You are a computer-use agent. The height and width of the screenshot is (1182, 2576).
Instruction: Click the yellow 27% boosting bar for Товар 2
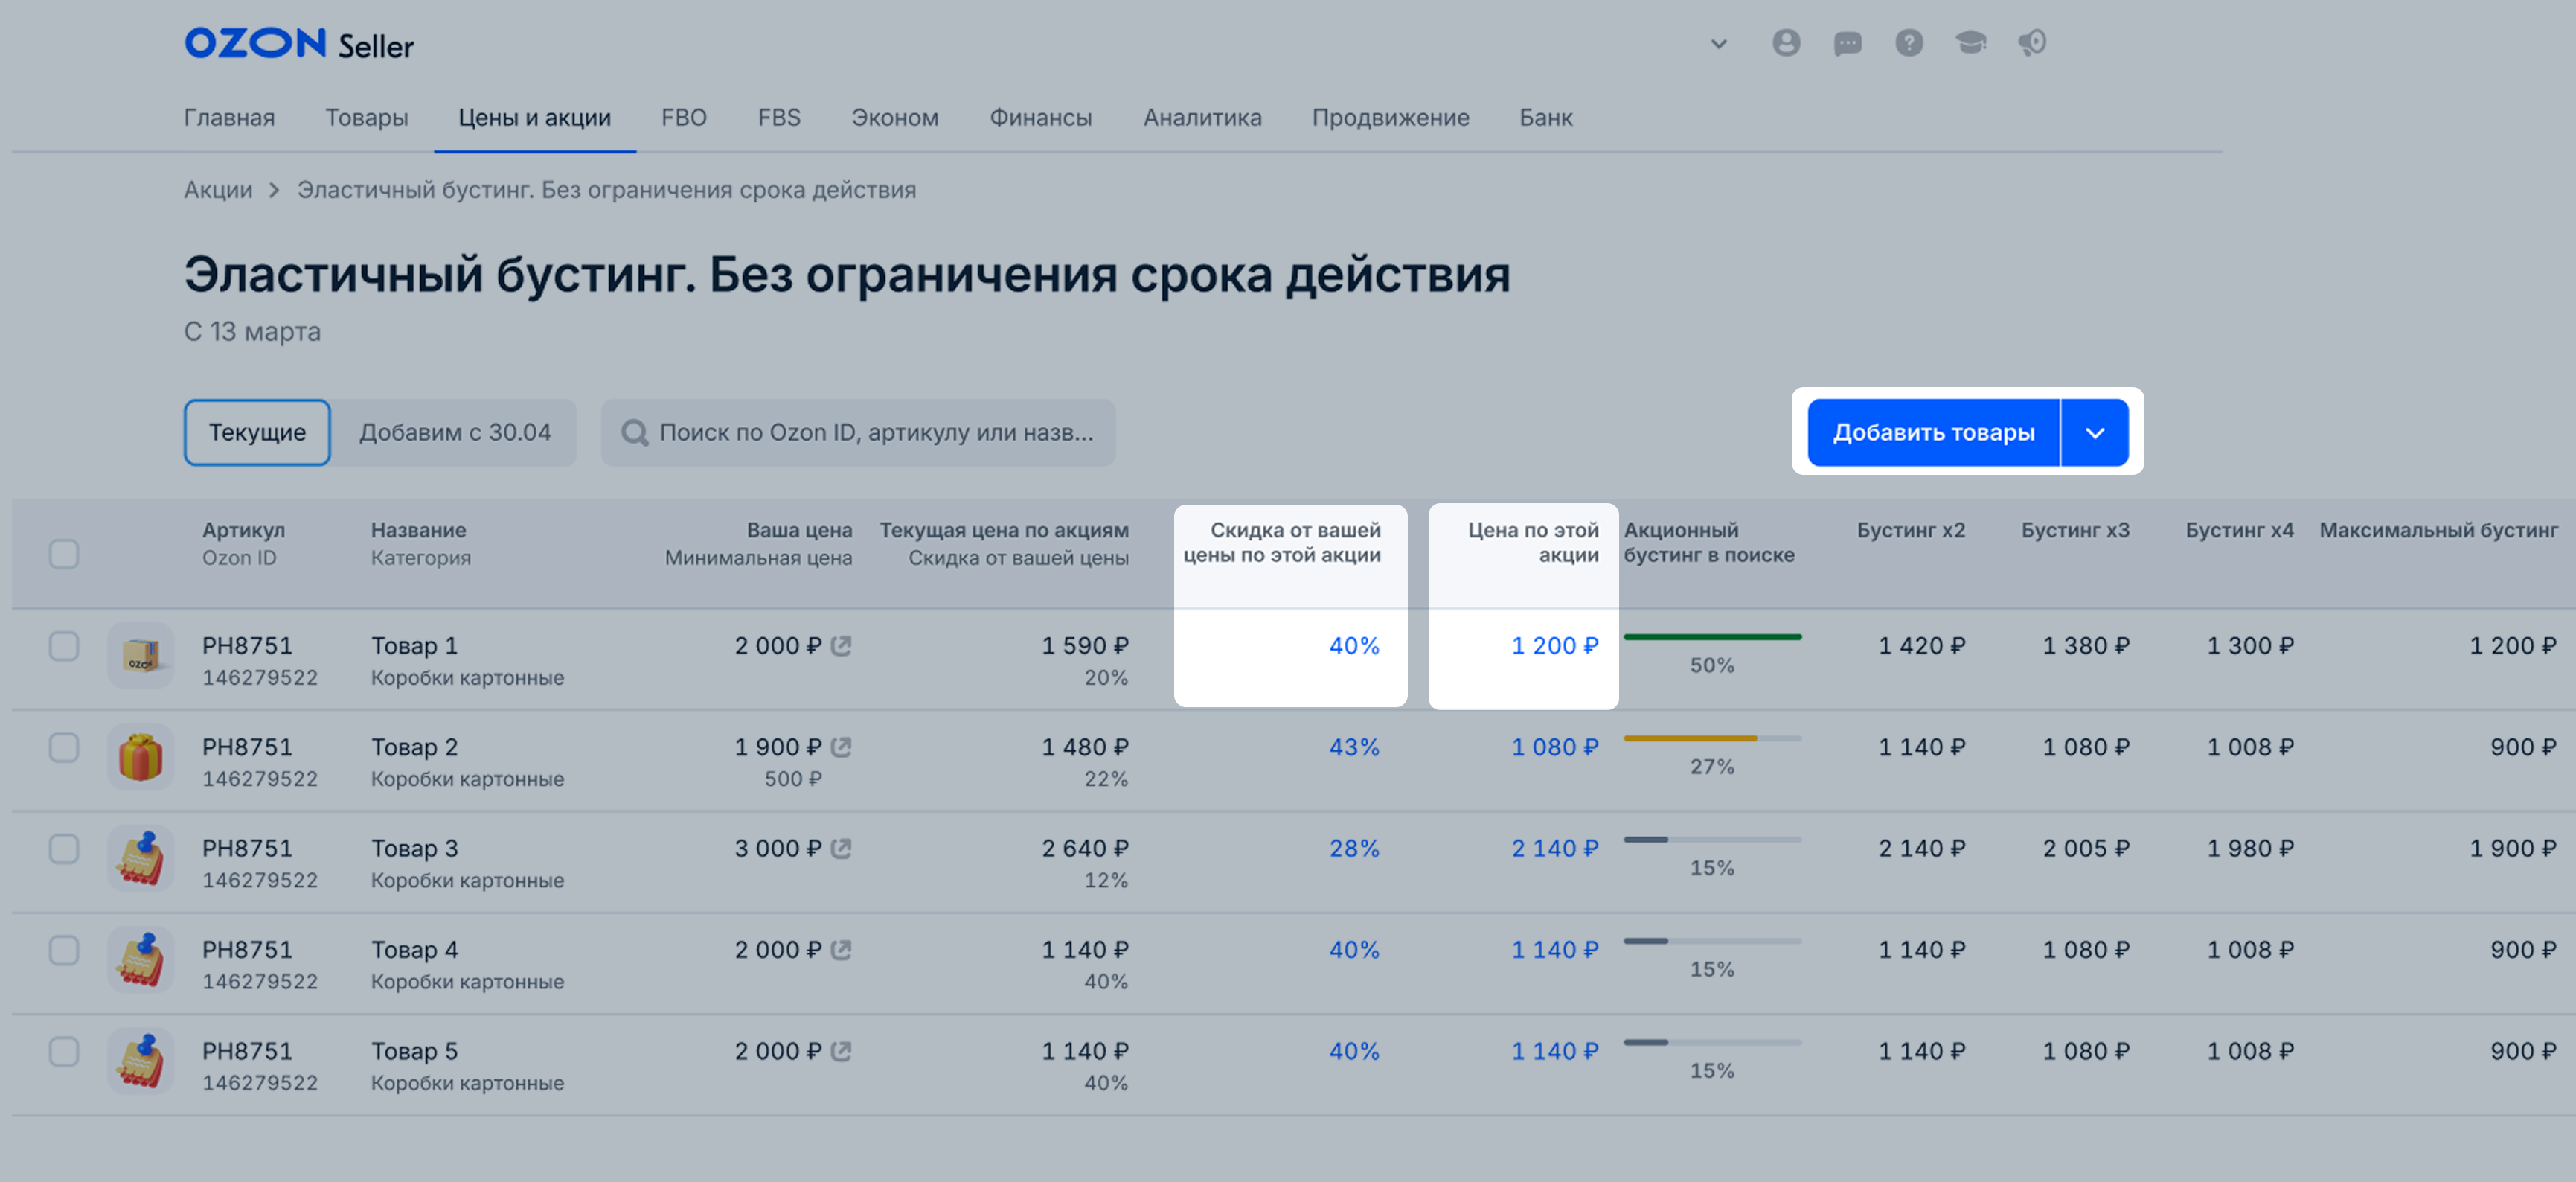1712,738
